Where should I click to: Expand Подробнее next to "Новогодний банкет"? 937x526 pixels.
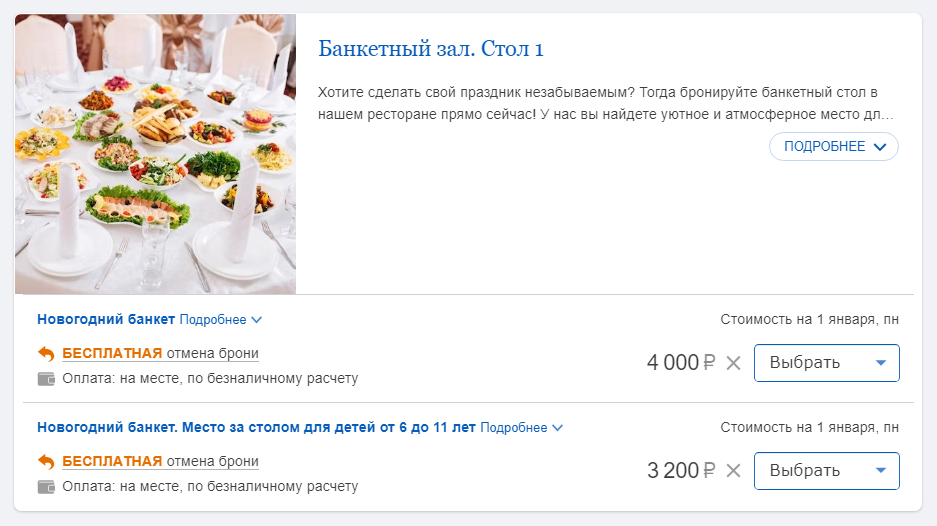pyautogui.click(x=220, y=320)
